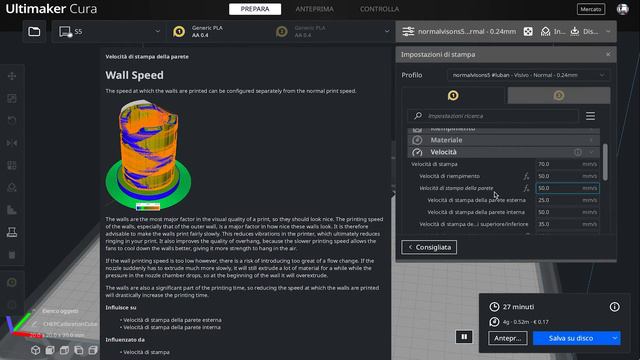Expand the Materiale settings category

coord(504,140)
